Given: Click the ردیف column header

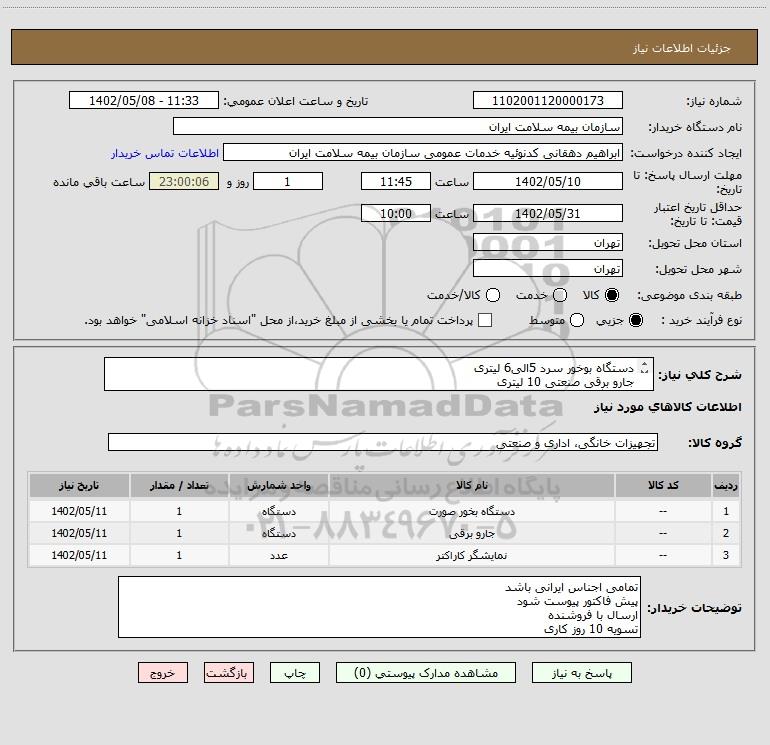Looking at the screenshot, I should coord(726,485).
